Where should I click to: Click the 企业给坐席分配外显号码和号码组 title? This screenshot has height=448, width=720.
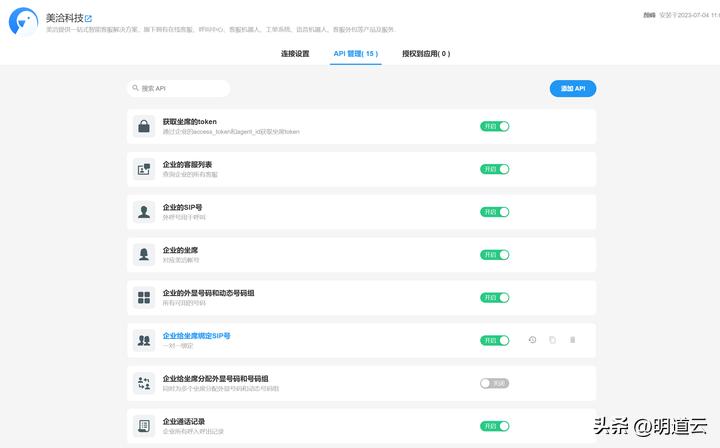[x=215, y=379]
